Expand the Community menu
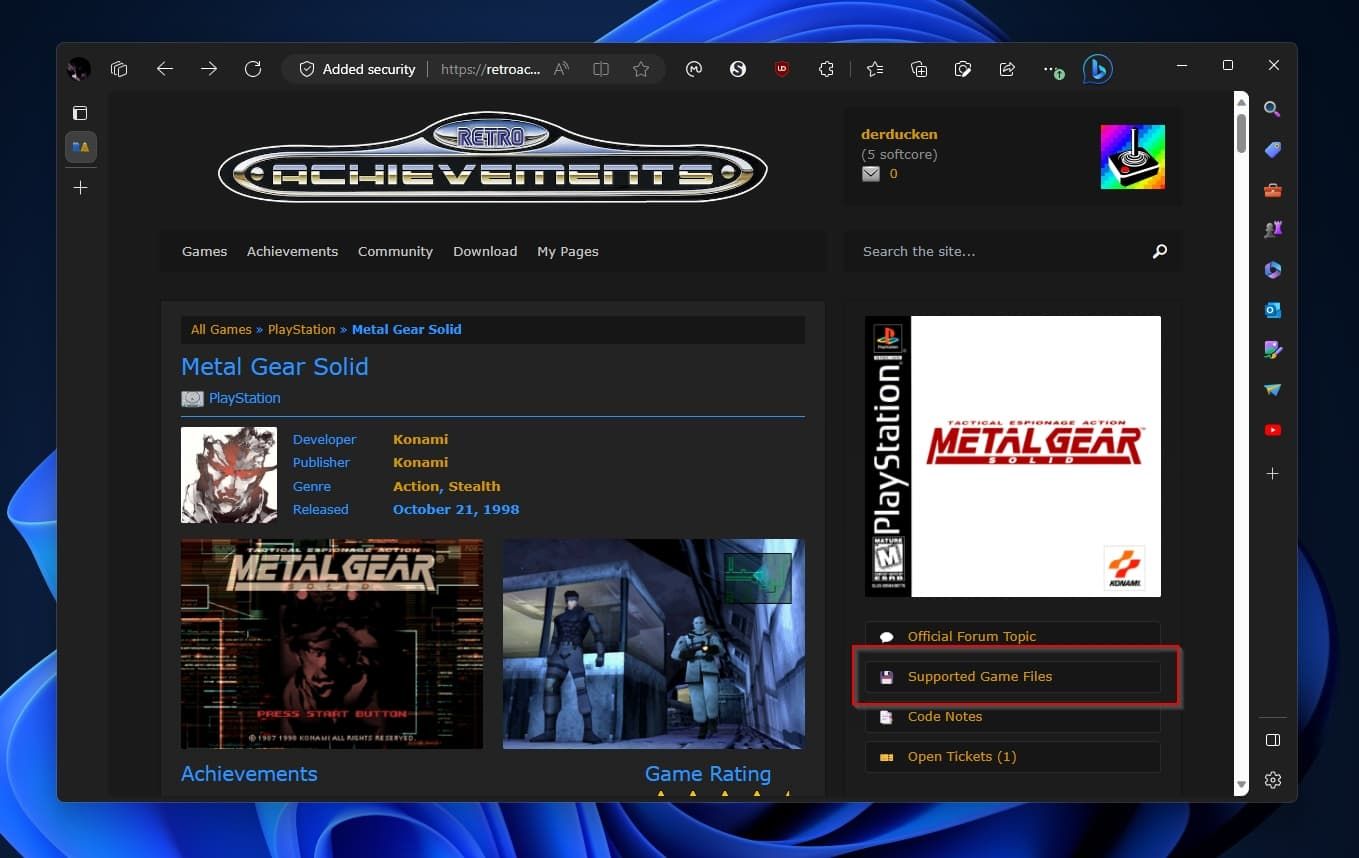The width and height of the screenshot is (1359, 858). tap(395, 252)
